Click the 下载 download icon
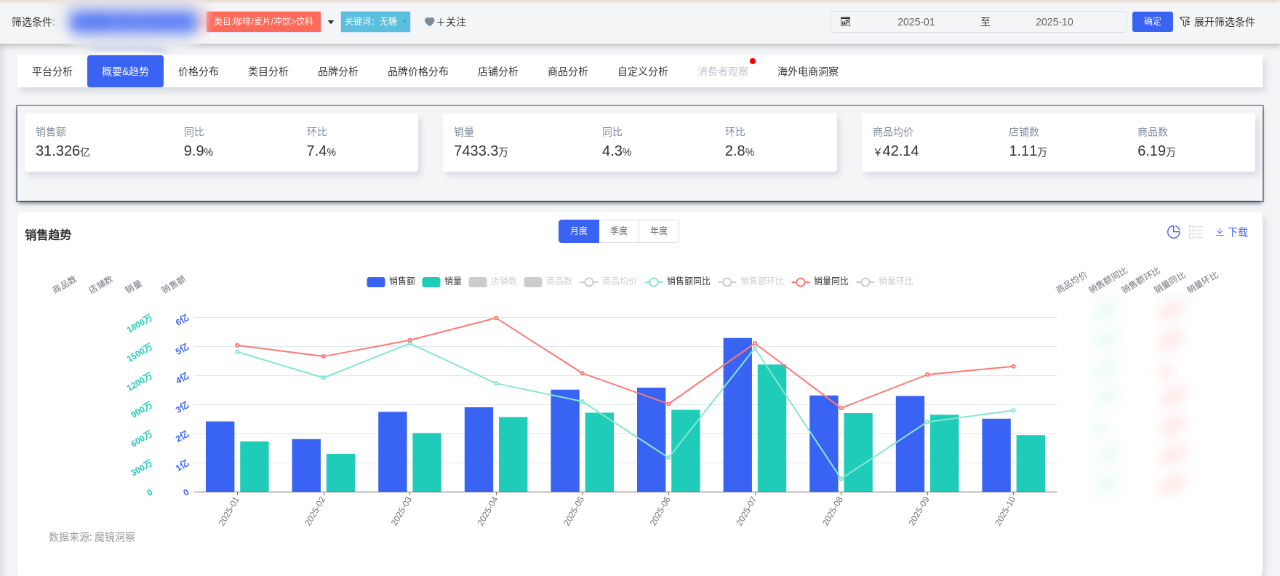The image size is (1280, 576). click(1220, 232)
